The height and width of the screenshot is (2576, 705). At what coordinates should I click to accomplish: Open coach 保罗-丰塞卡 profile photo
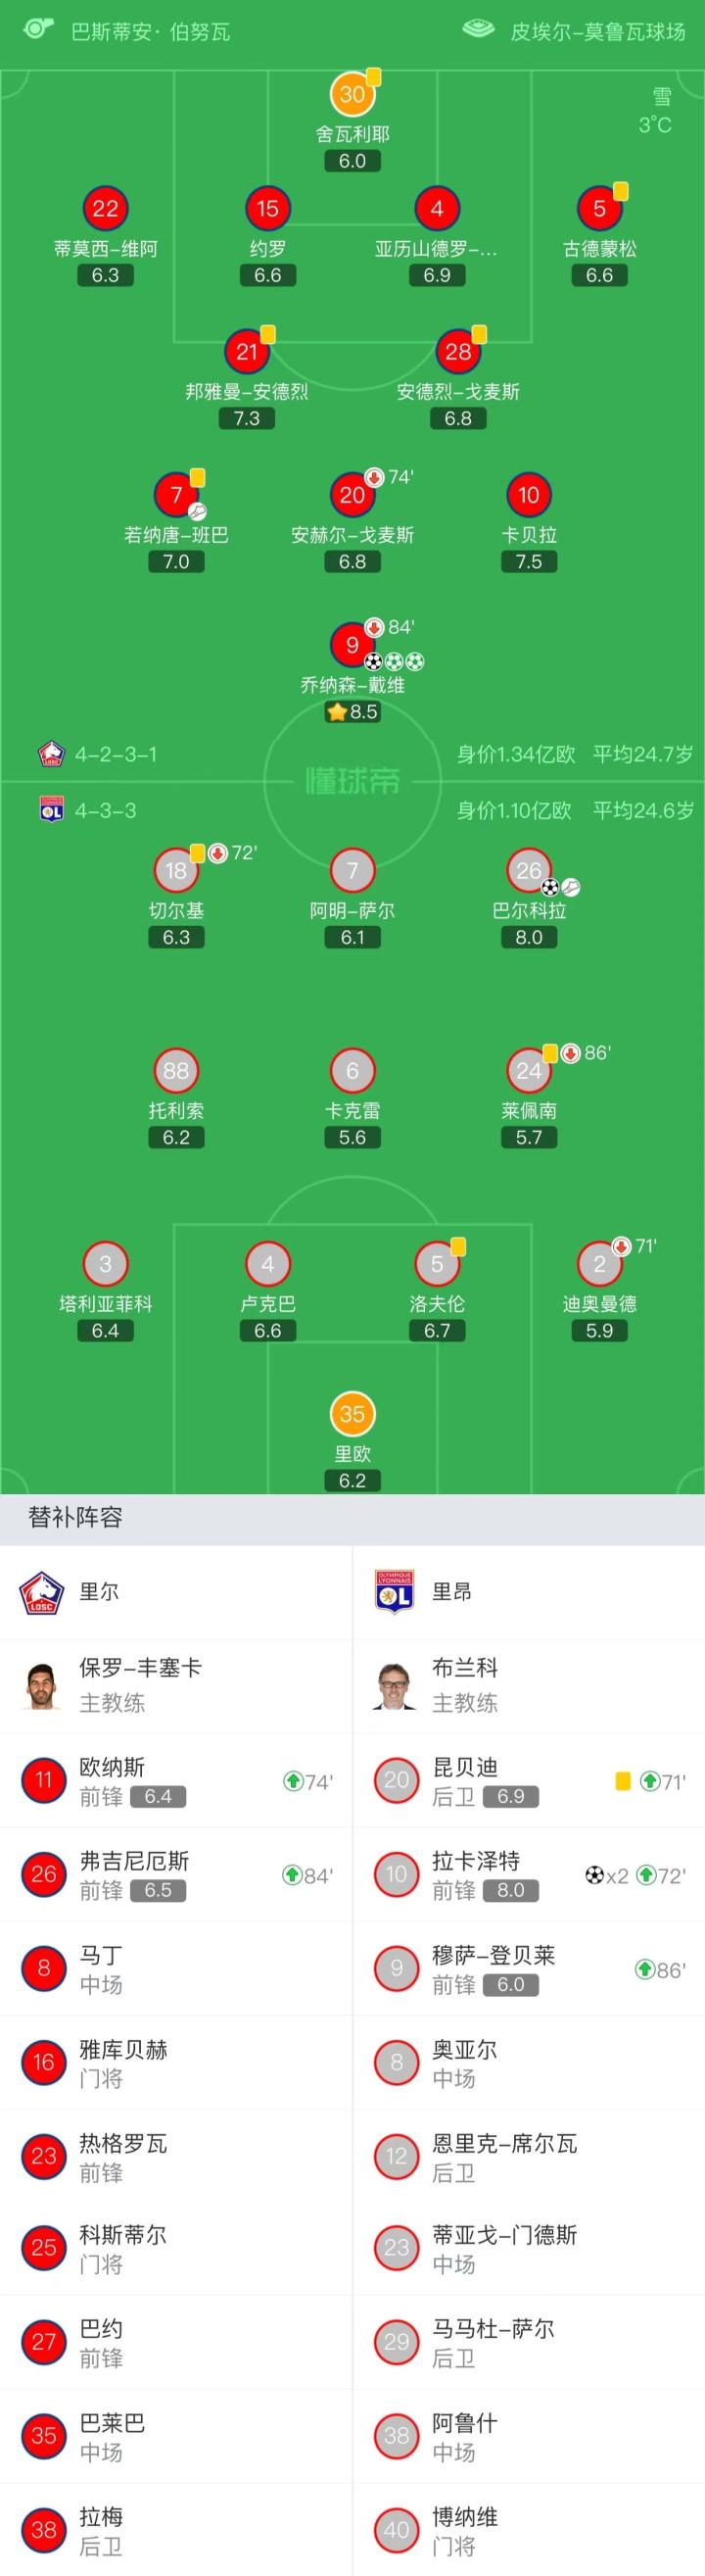pyautogui.click(x=41, y=1685)
